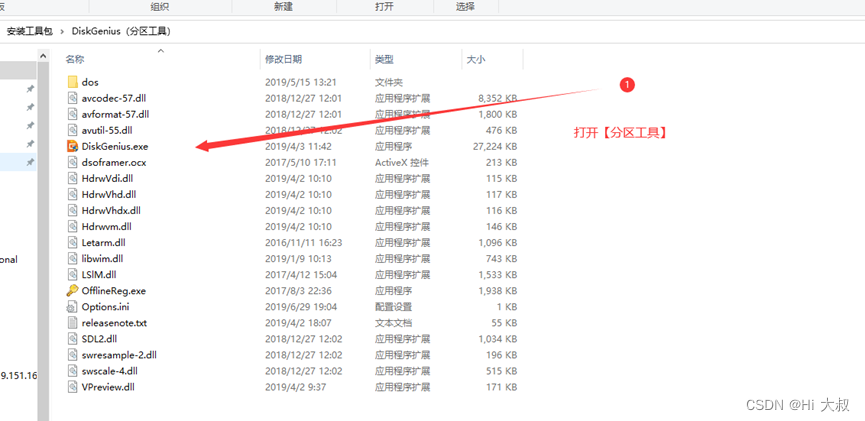This screenshot has width=865, height=421.
Task: Click the SDL2.dll file icon
Action: click(72, 338)
